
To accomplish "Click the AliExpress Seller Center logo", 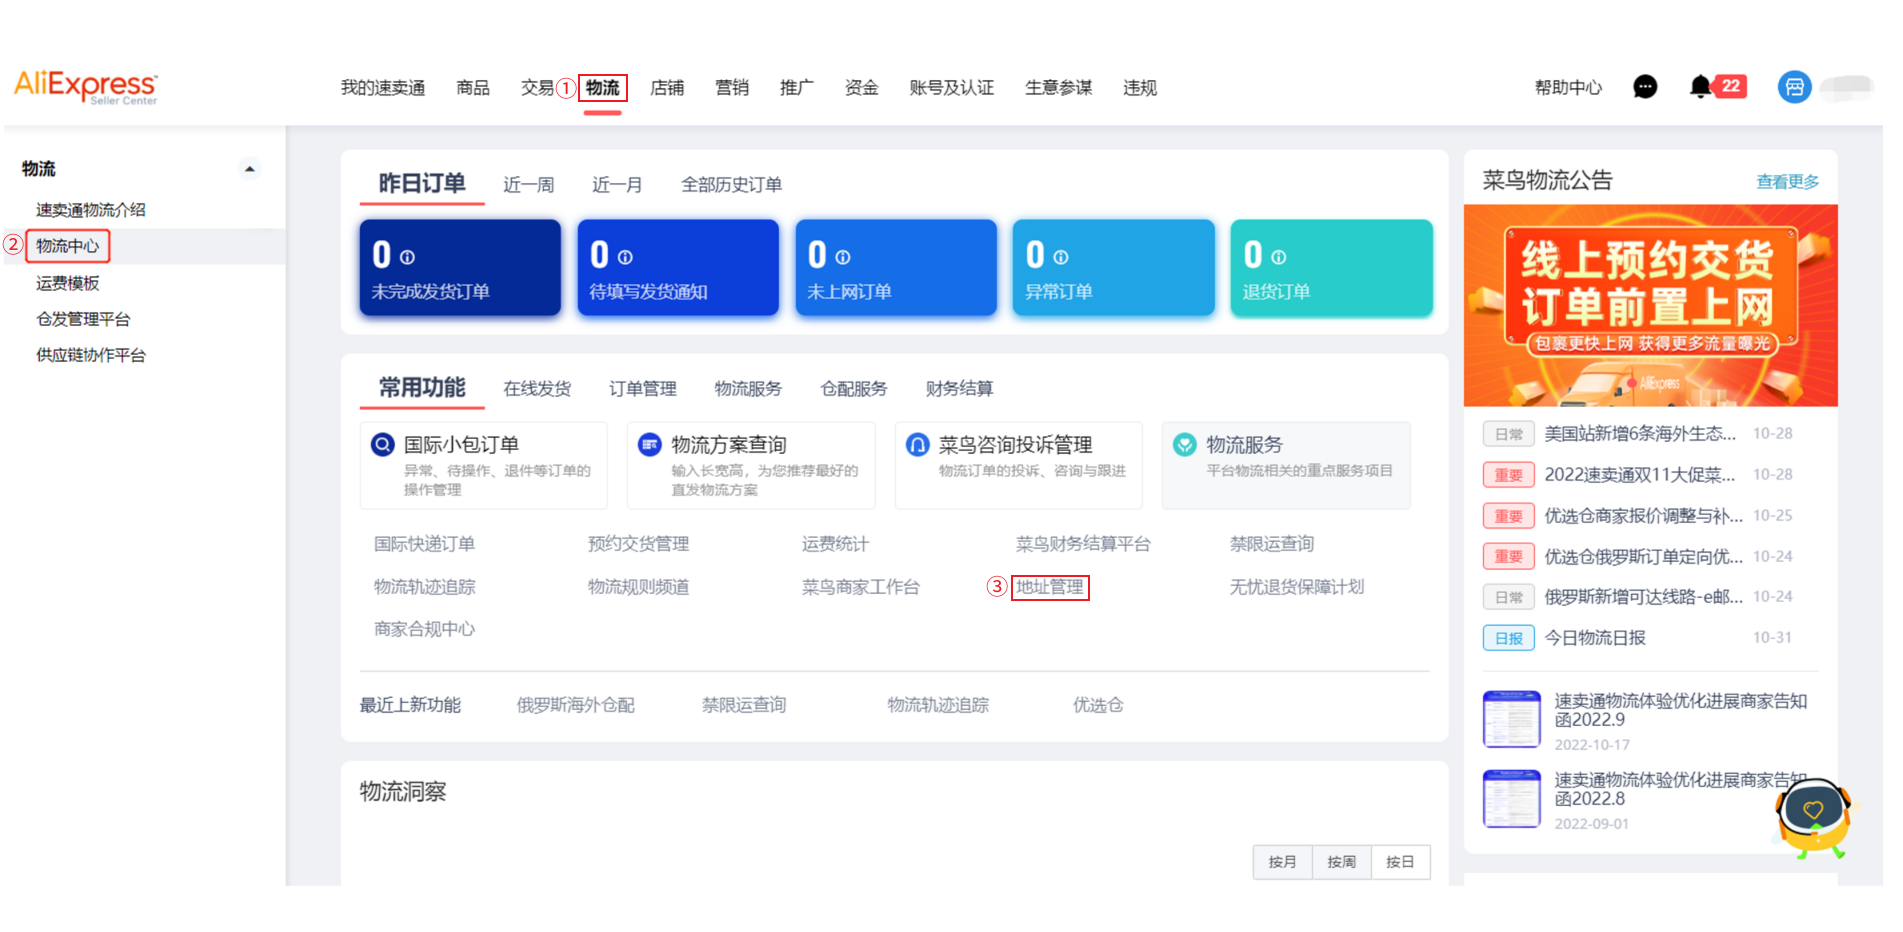I will (x=86, y=87).
